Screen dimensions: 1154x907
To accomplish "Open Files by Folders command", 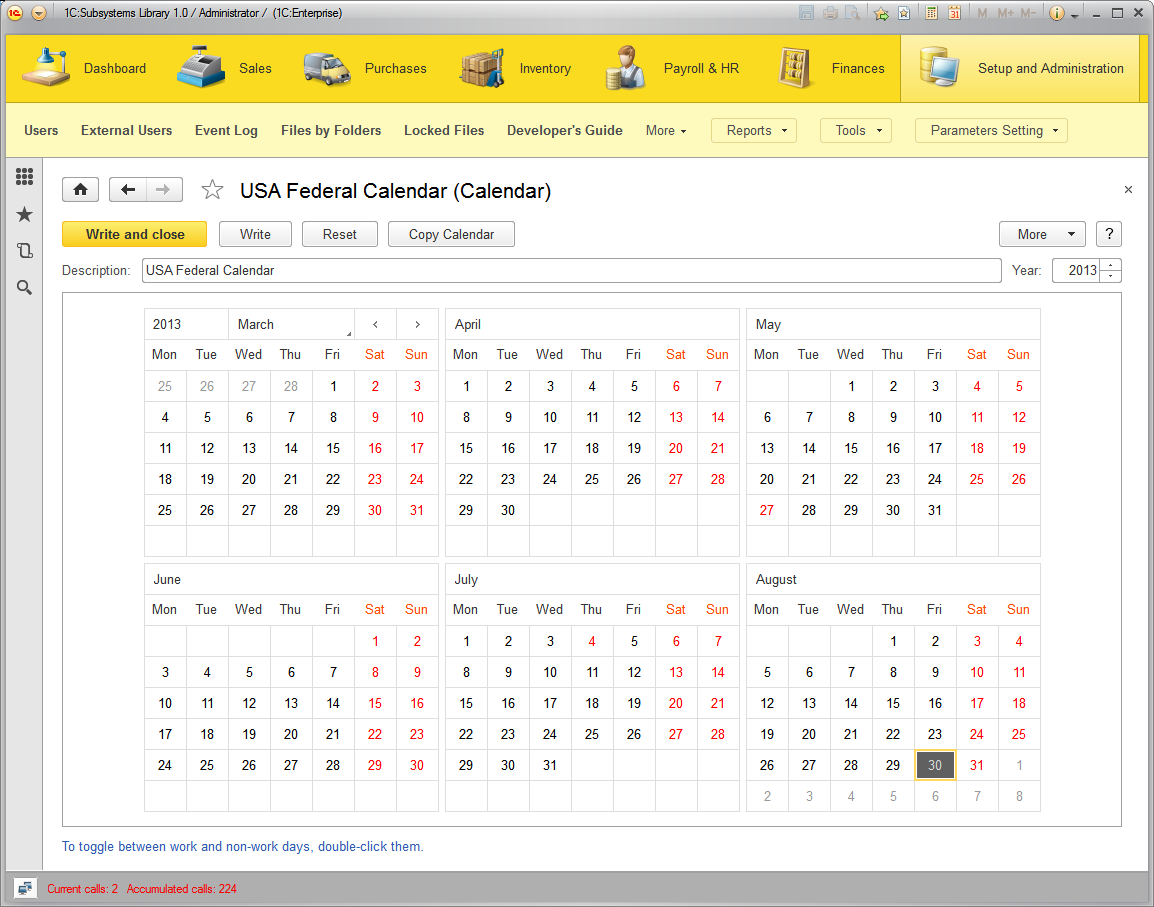I will click(331, 130).
